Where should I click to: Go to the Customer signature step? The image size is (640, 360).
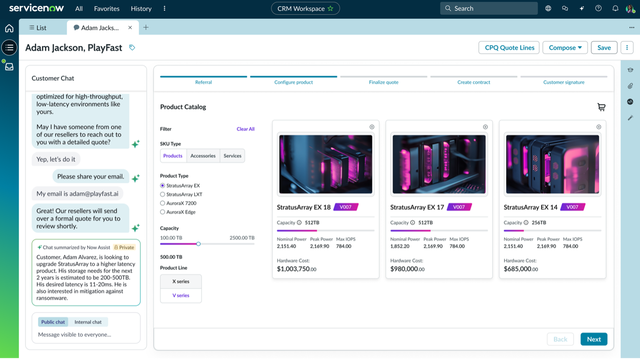pos(564,80)
